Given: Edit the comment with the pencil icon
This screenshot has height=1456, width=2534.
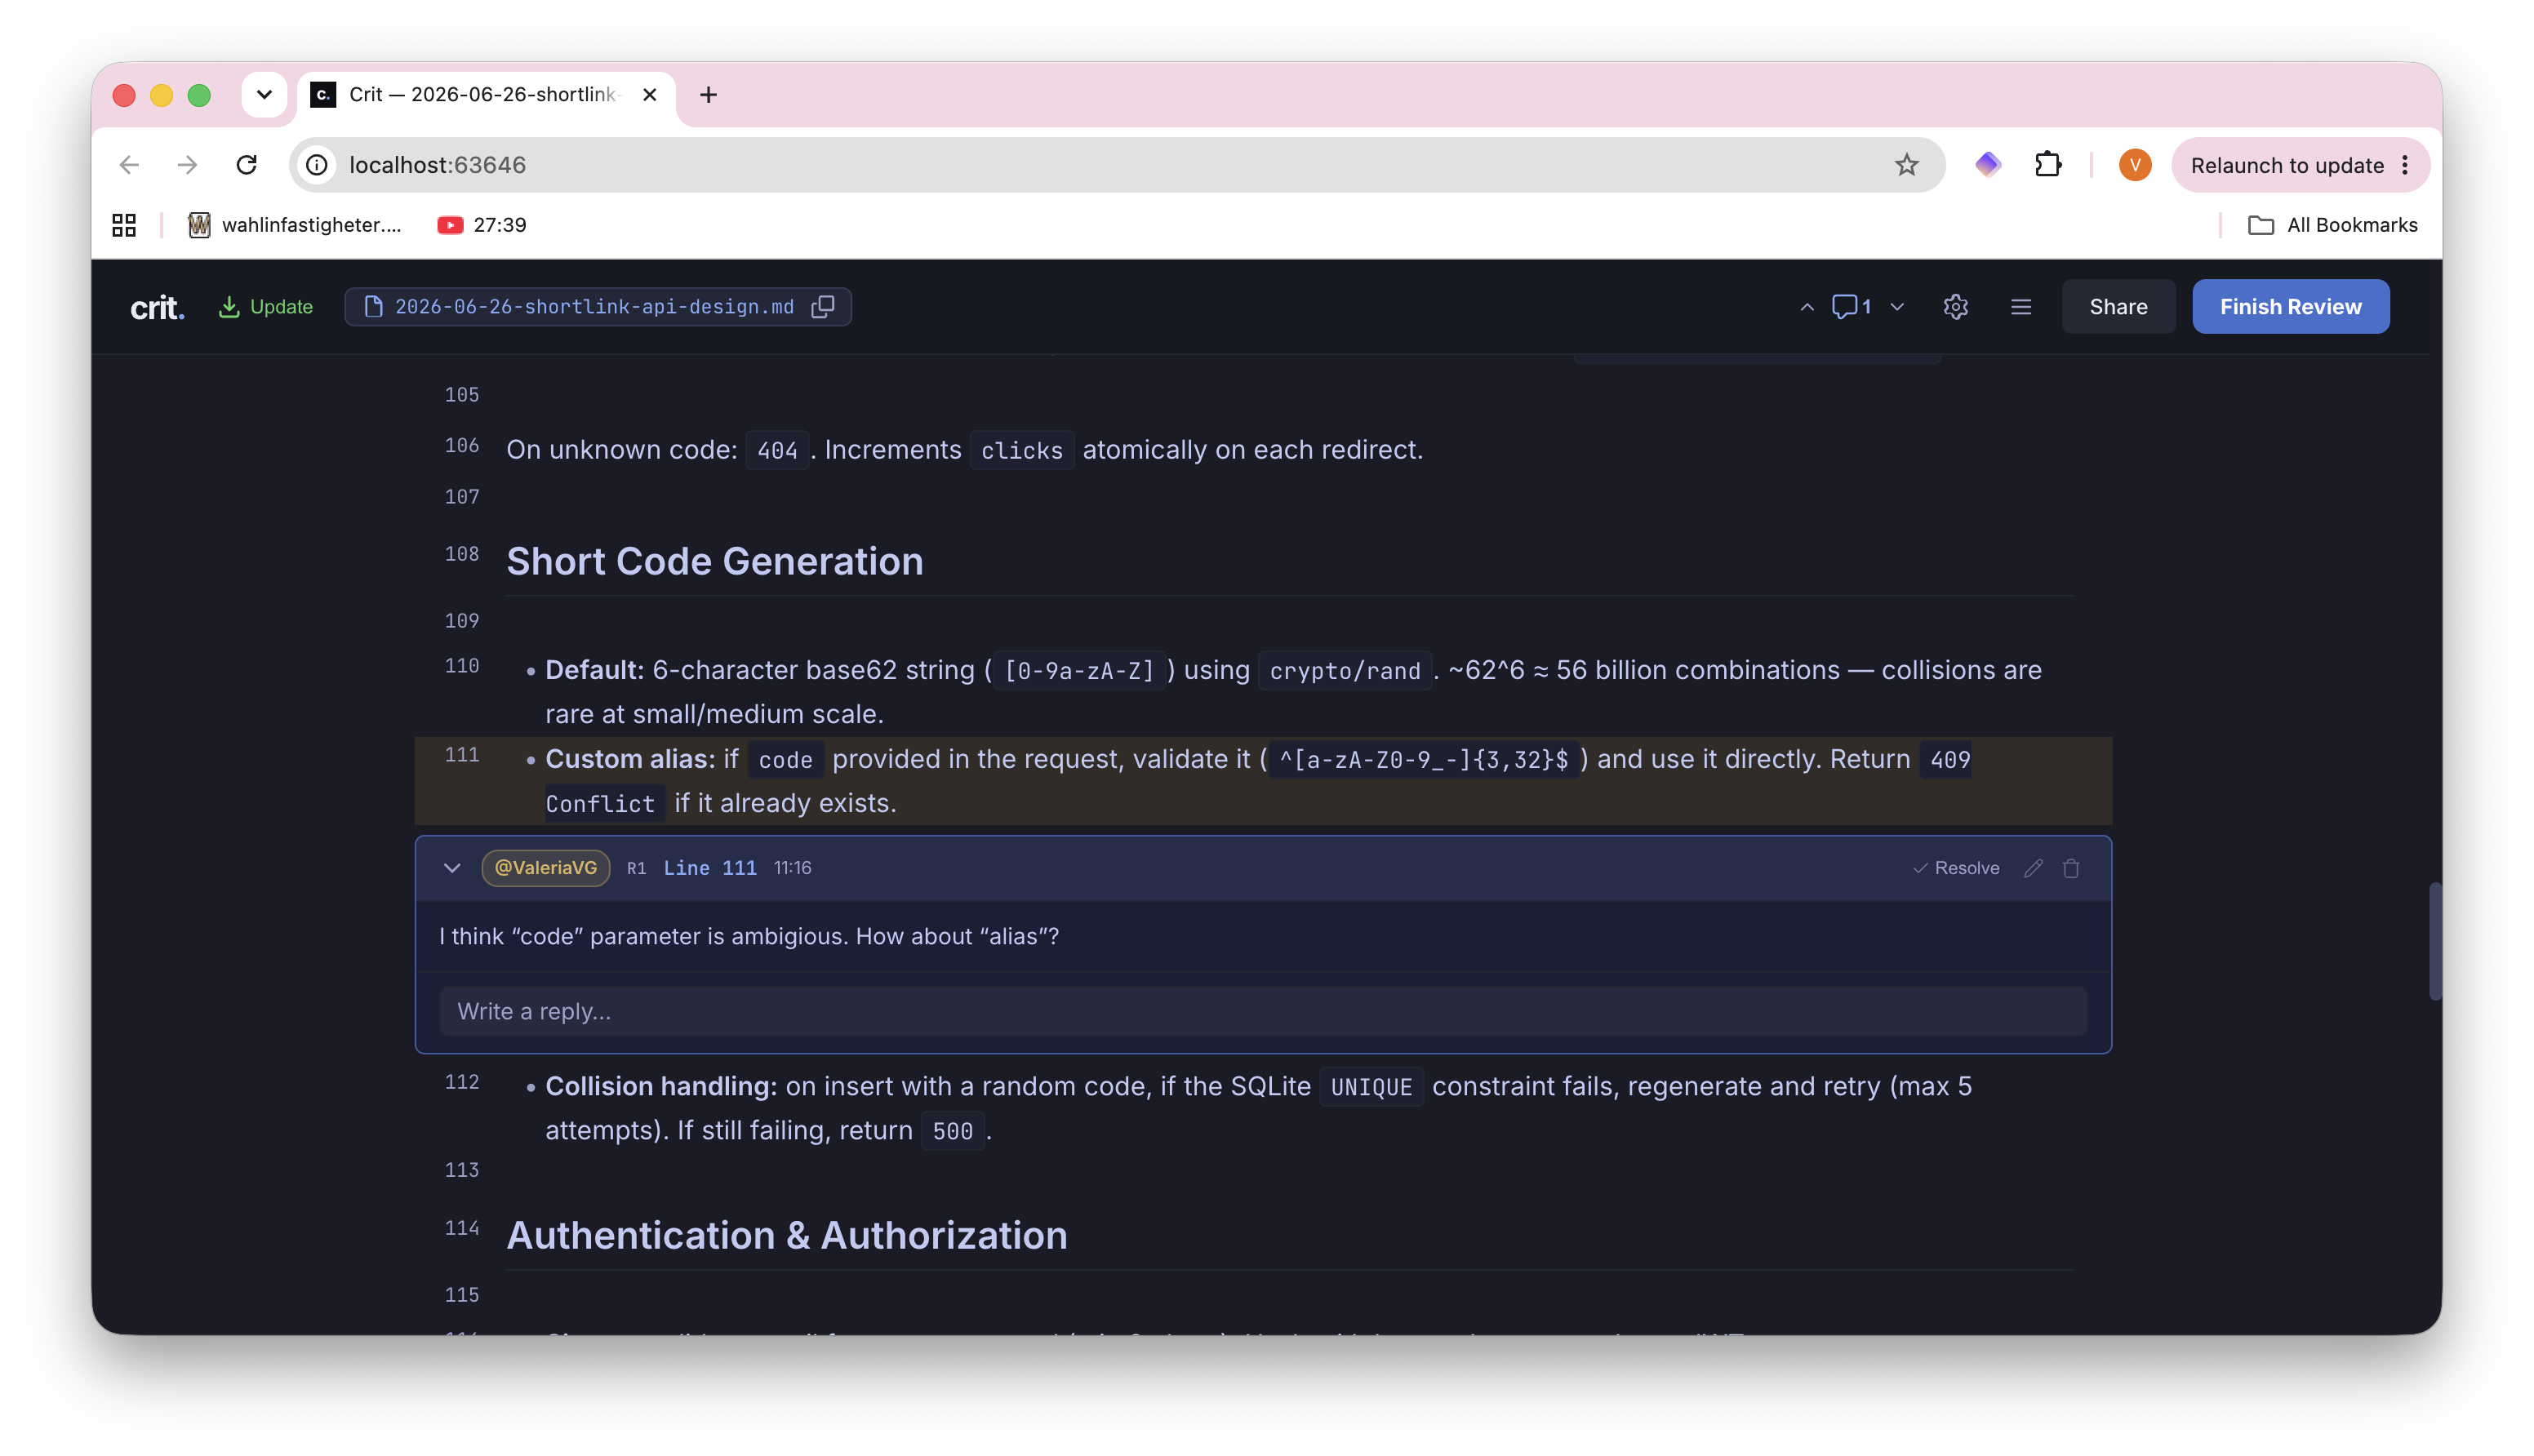Looking at the screenshot, I should (2033, 868).
